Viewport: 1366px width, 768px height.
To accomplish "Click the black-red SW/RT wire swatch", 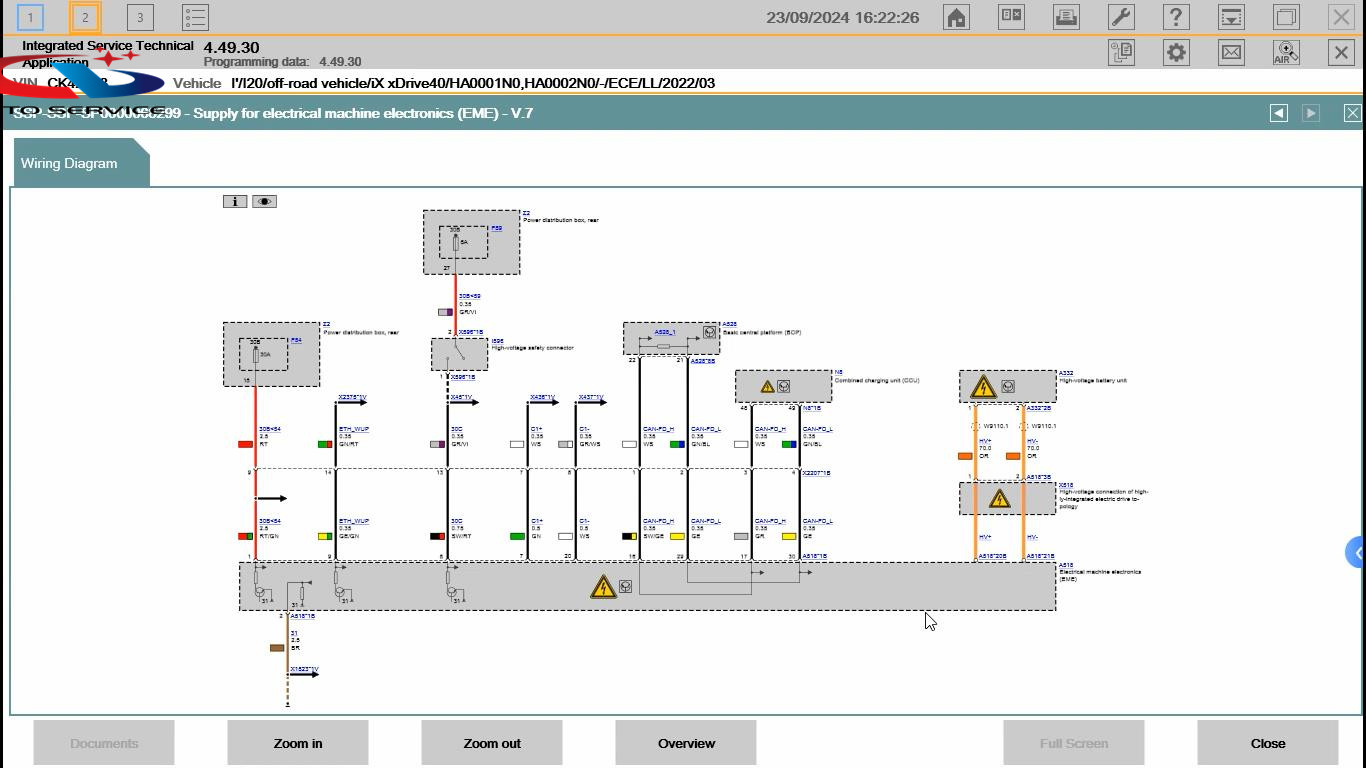I will click(x=437, y=536).
